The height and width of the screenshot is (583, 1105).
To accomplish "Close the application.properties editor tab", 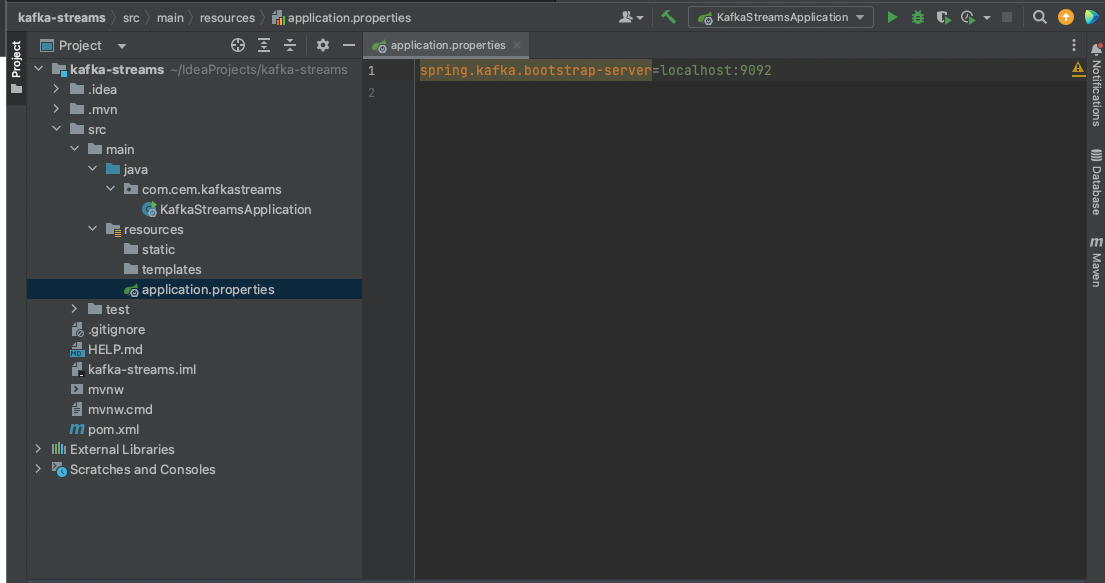I will (x=517, y=45).
